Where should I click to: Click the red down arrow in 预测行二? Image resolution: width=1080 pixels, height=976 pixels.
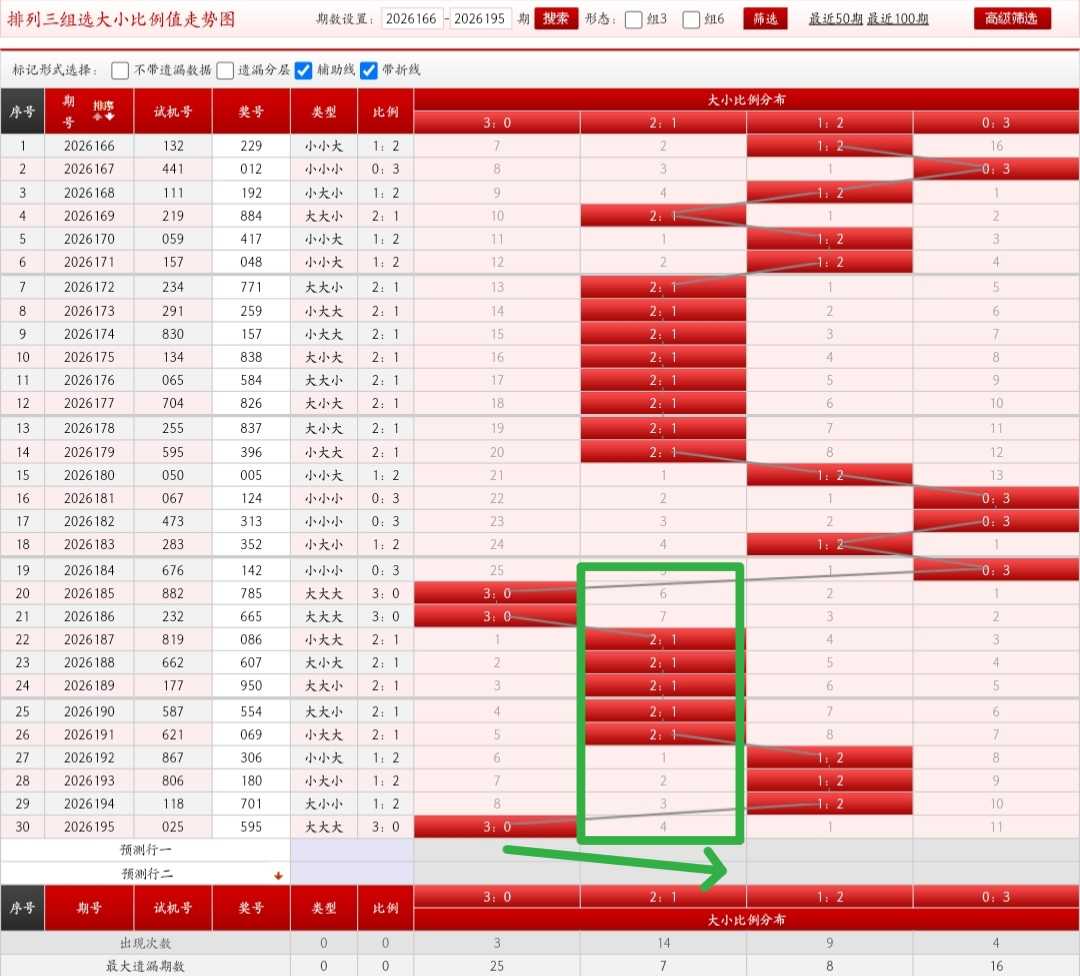tap(278, 875)
